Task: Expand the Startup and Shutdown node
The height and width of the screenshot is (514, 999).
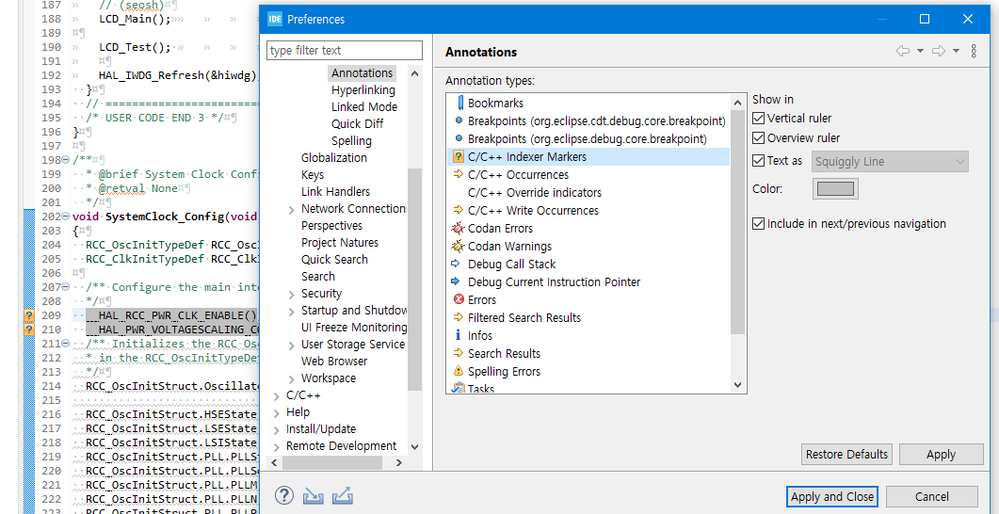Action: 291,311
